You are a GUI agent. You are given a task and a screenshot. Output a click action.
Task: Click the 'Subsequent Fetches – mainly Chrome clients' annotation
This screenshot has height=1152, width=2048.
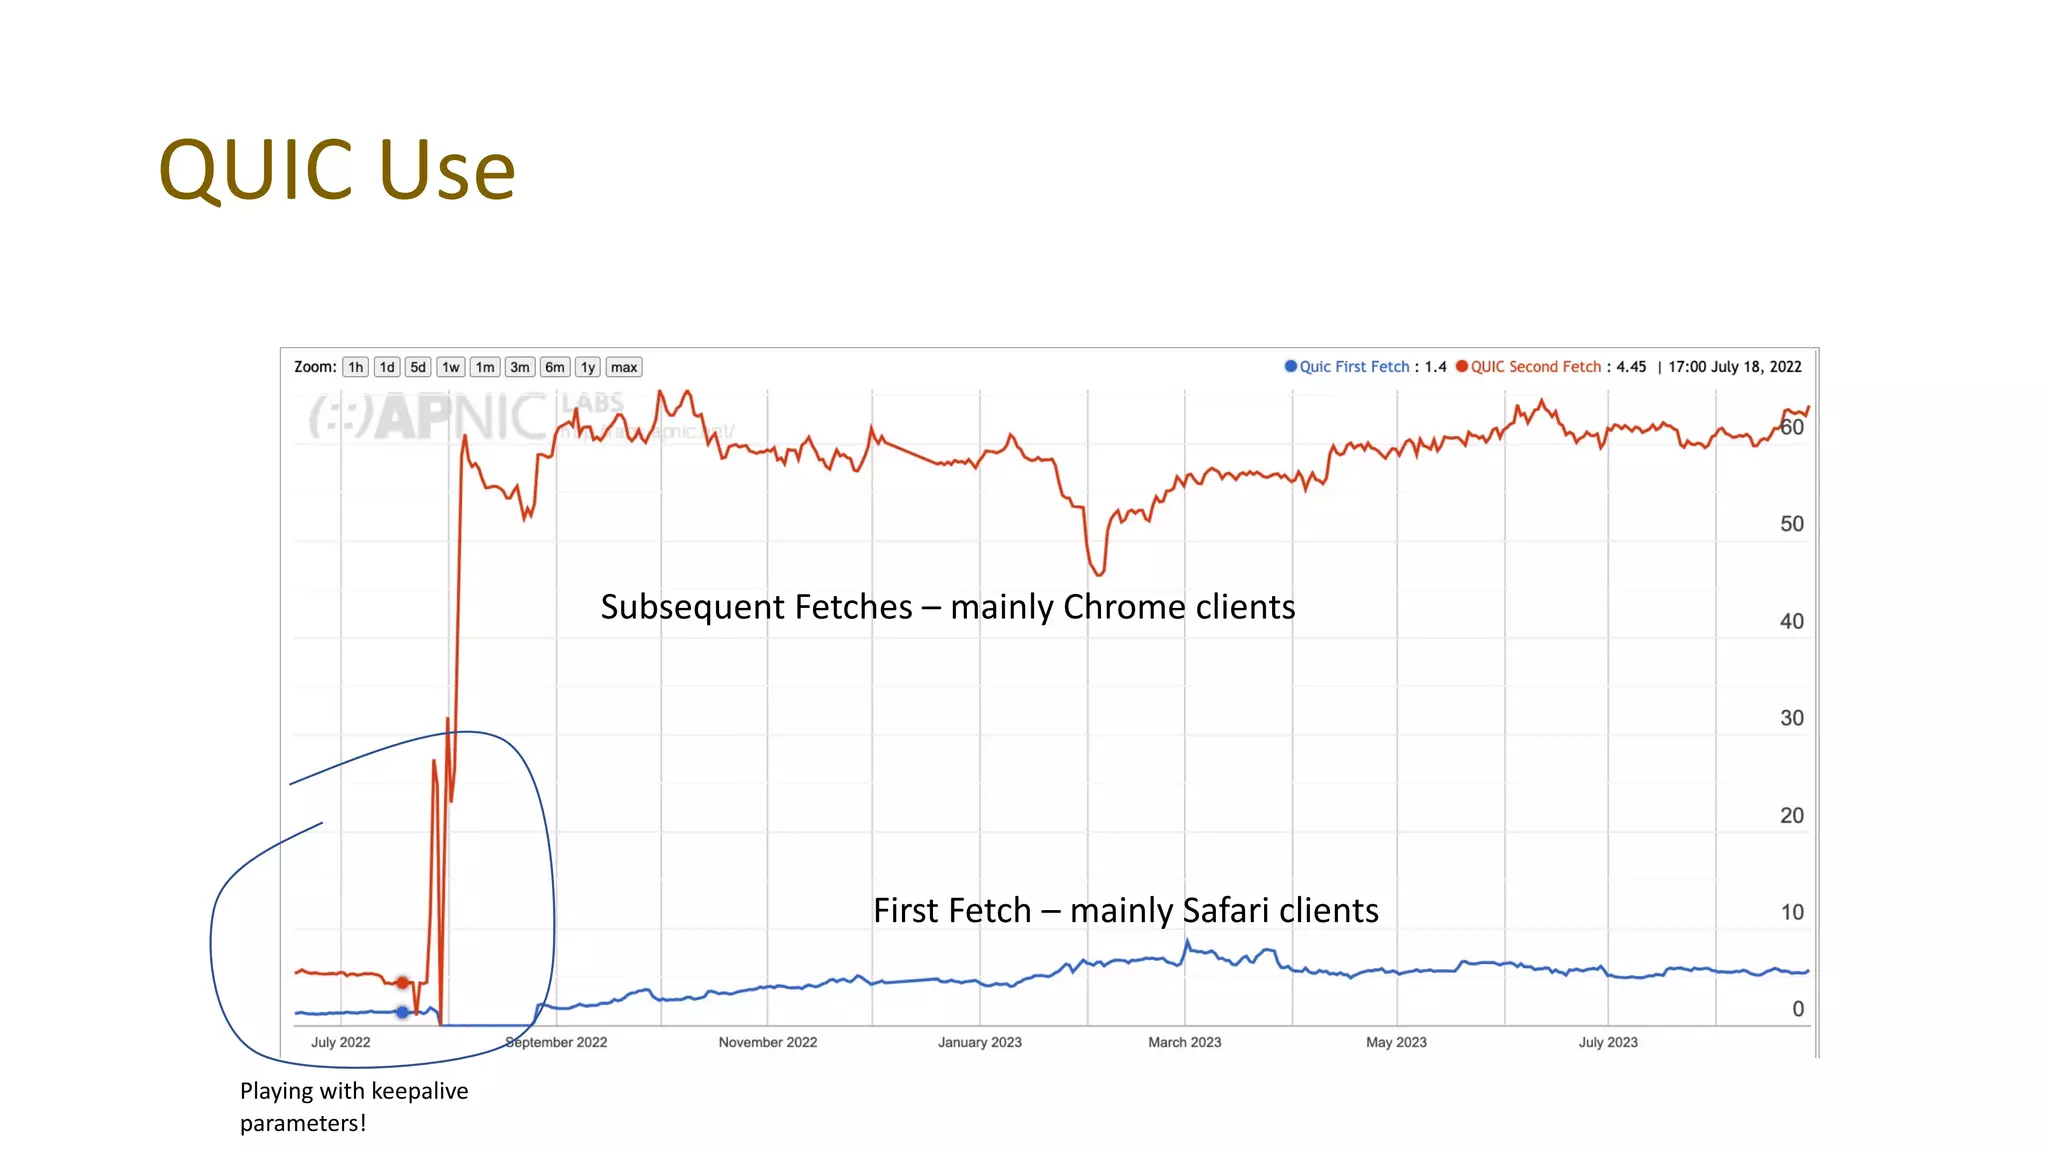(x=948, y=607)
